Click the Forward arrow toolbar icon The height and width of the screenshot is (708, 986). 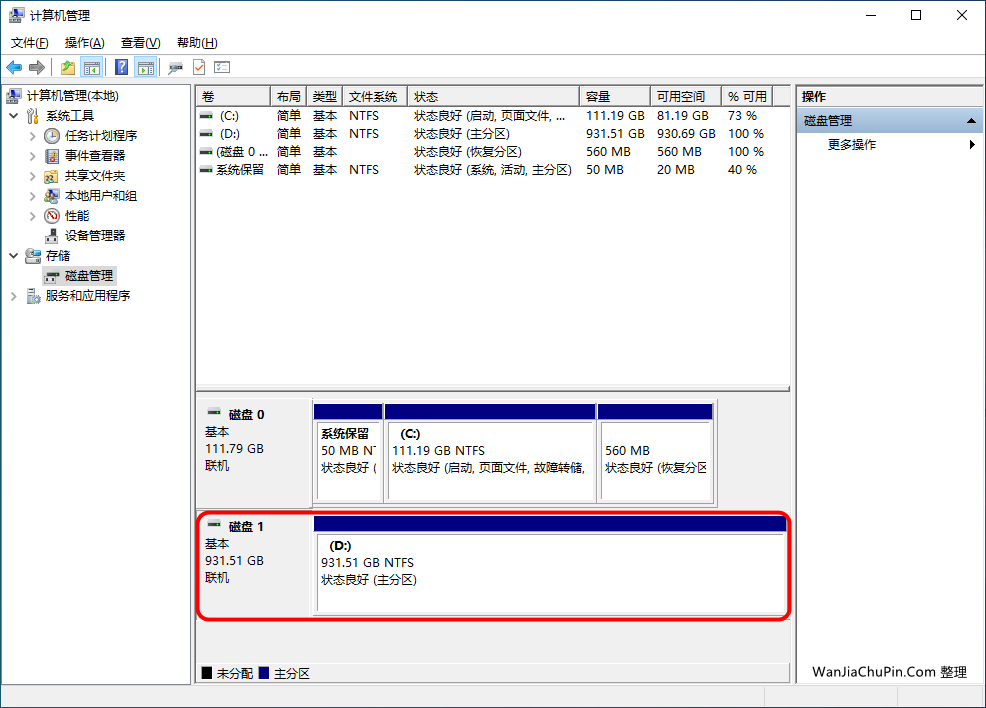pos(37,67)
